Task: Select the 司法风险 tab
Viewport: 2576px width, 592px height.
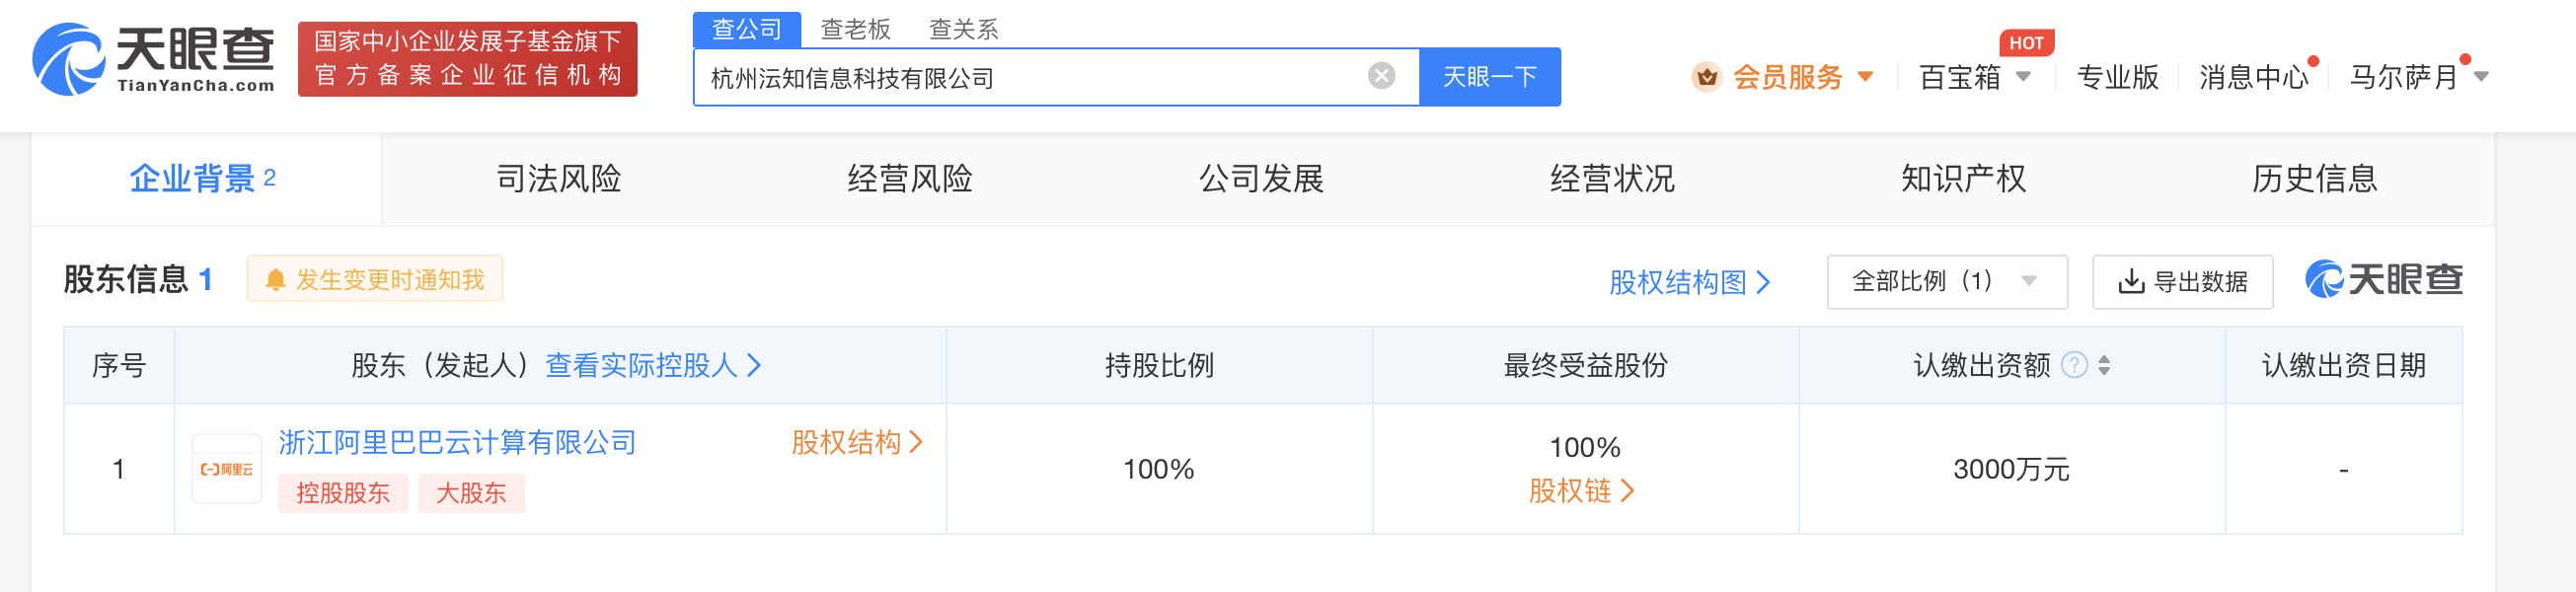Action: [x=559, y=179]
